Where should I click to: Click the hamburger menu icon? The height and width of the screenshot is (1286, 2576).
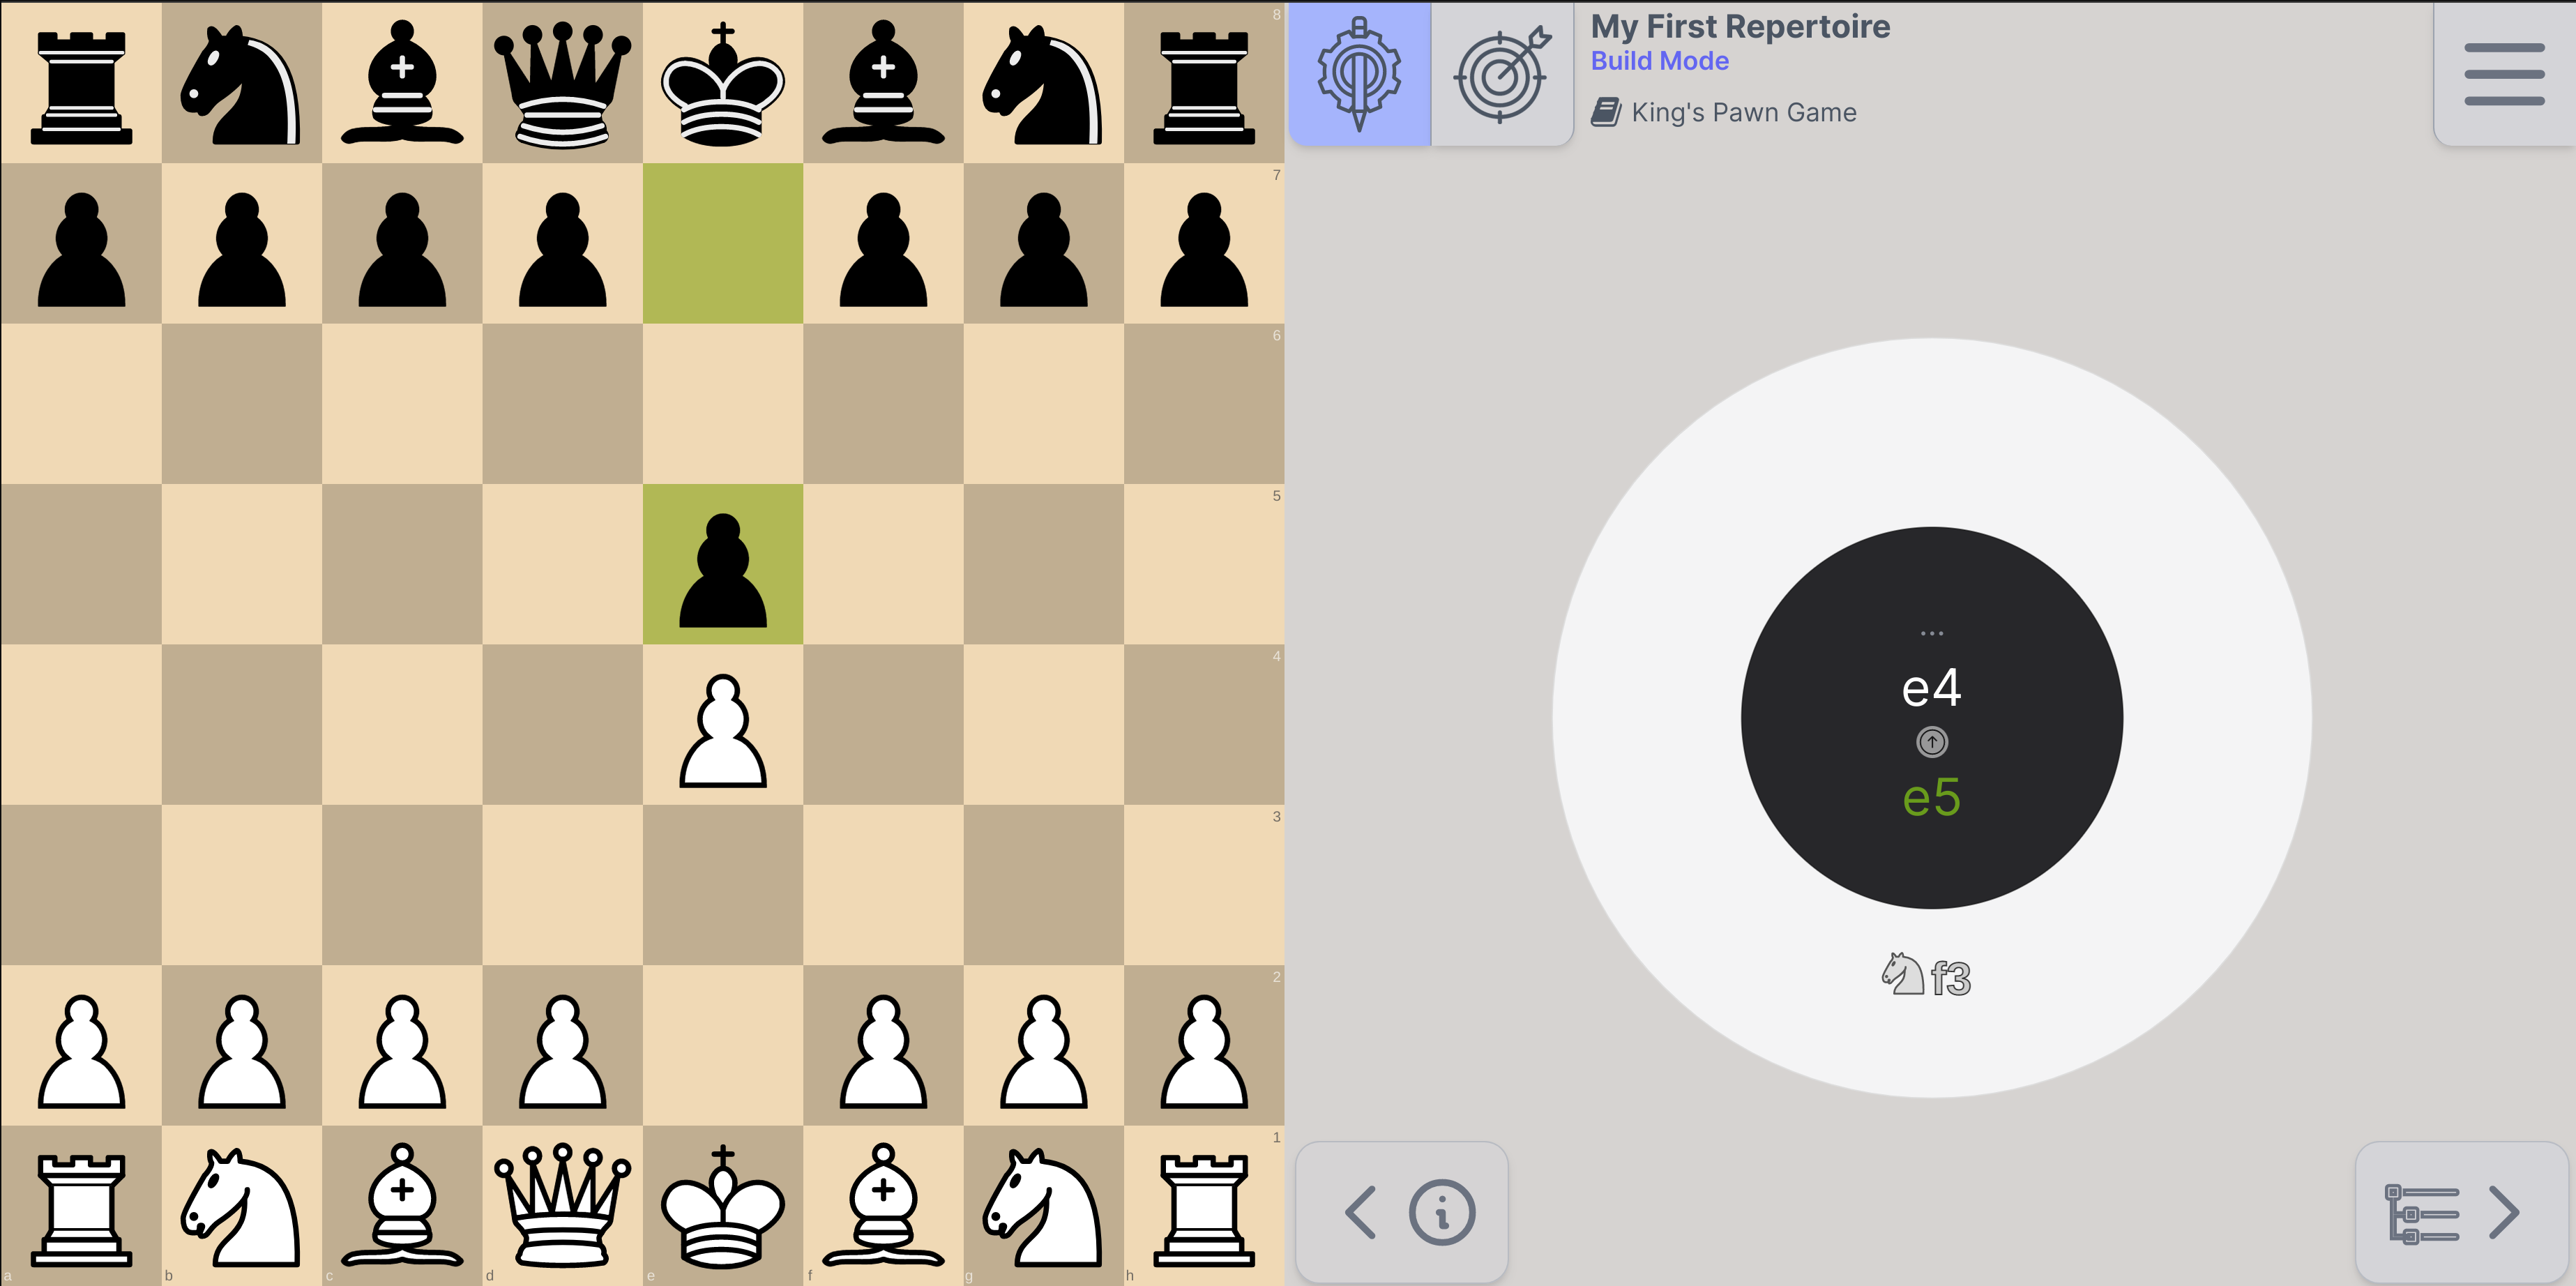(2503, 75)
